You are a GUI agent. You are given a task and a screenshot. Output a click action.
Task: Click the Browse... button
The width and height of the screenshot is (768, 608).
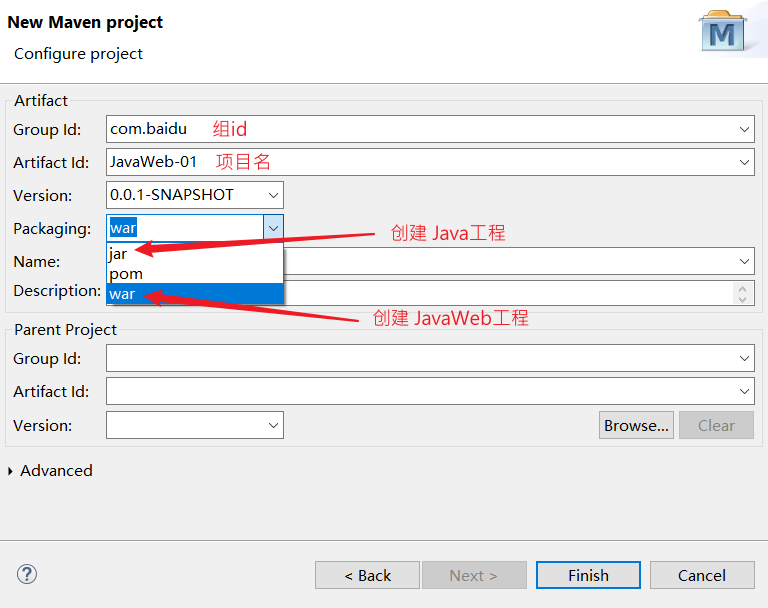(x=636, y=425)
